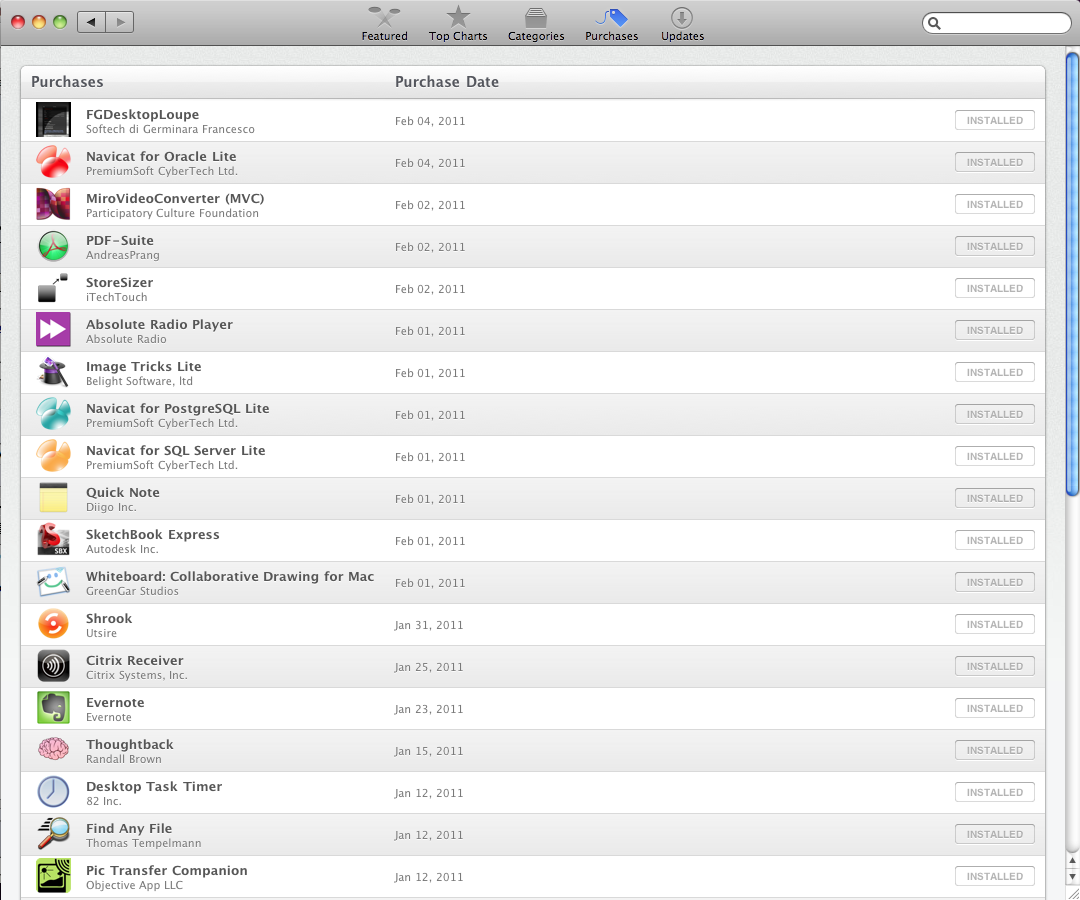Click INSTALLED button for Find Any File
This screenshot has height=900, width=1080.
995,834
